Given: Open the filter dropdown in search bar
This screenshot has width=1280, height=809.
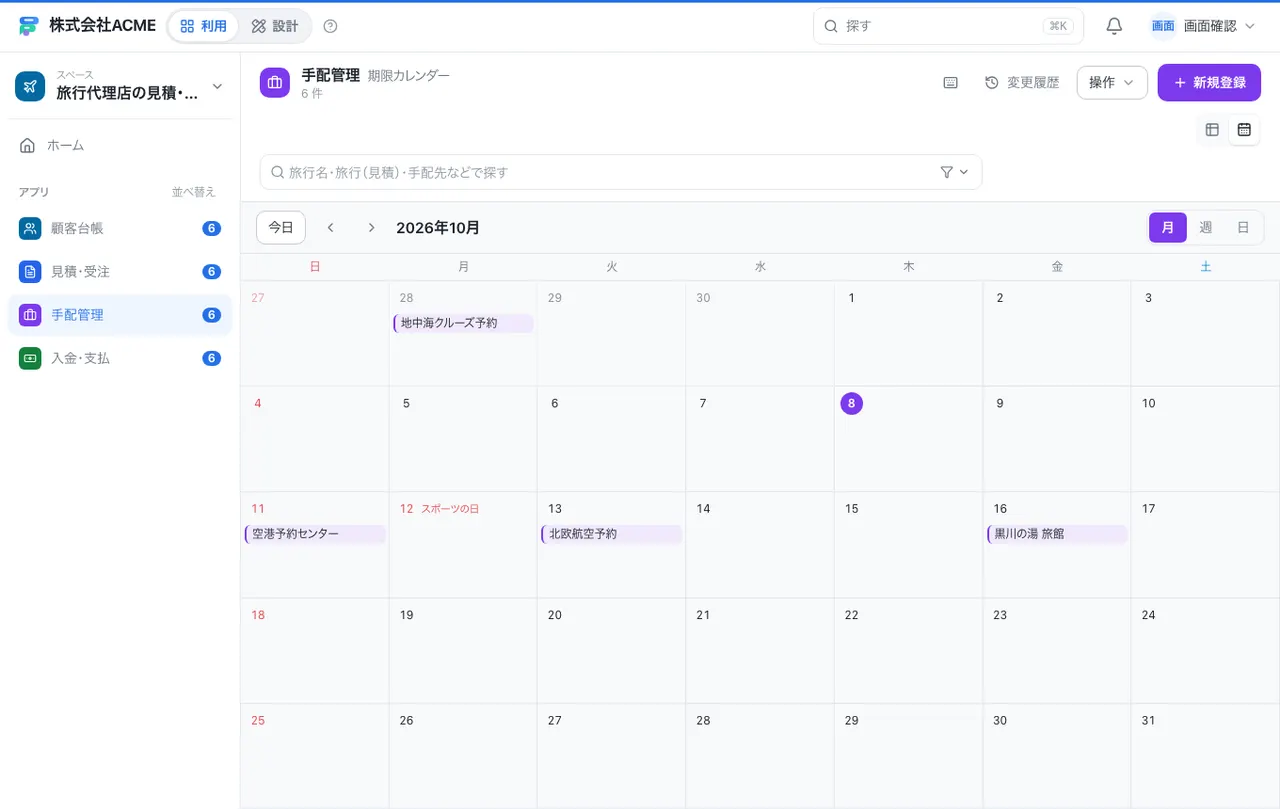Looking at the screenshot, I should (x=954, y=172).
